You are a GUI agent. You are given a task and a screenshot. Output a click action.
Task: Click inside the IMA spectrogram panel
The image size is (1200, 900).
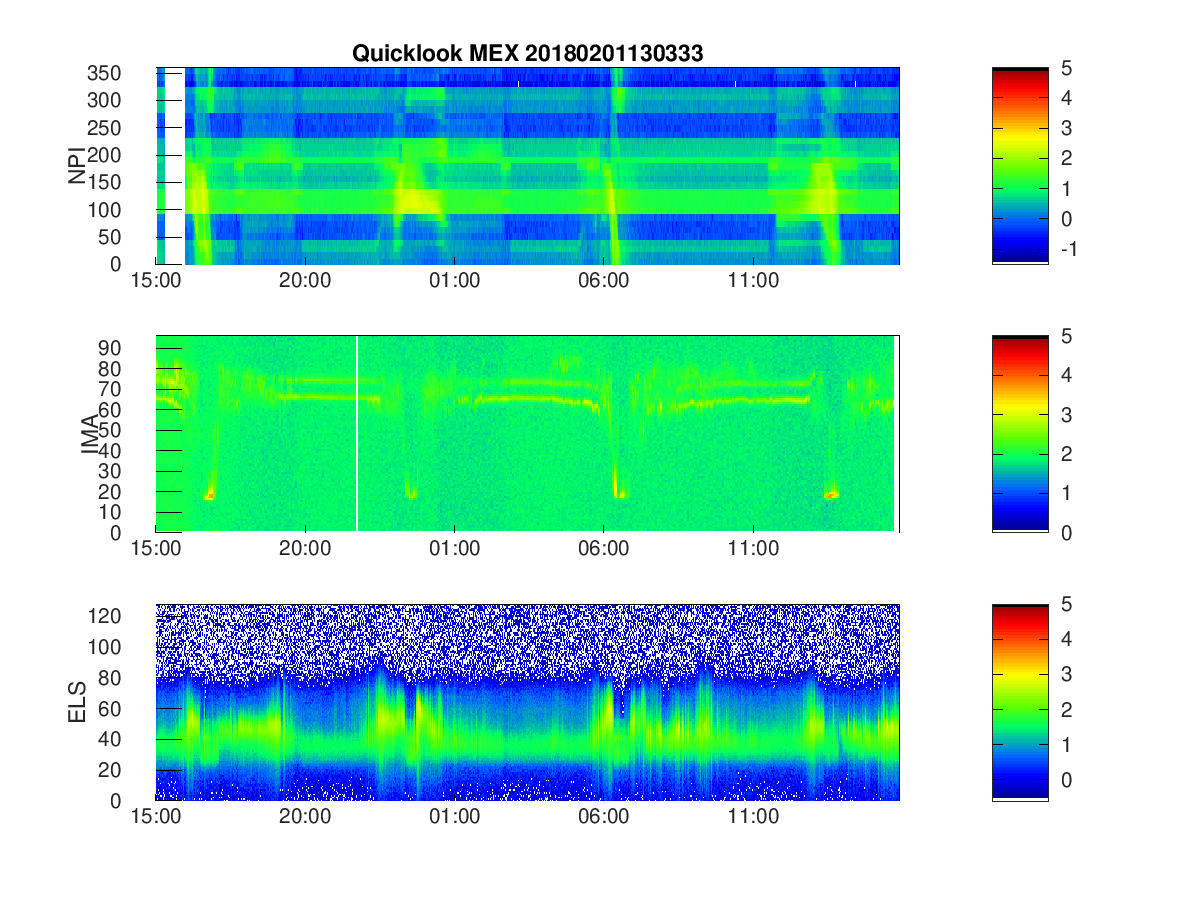click(x=528, y=434)
